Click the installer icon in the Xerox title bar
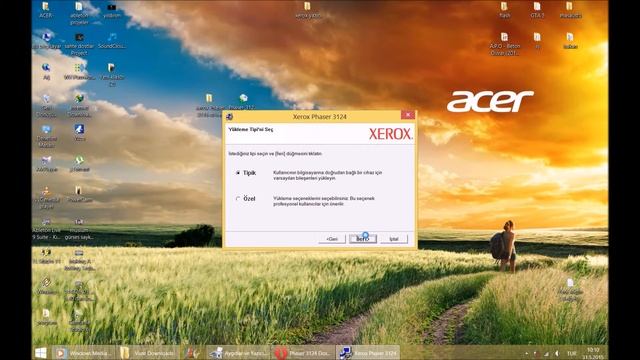This screenshot has width=640, height=360. (230, 117)
